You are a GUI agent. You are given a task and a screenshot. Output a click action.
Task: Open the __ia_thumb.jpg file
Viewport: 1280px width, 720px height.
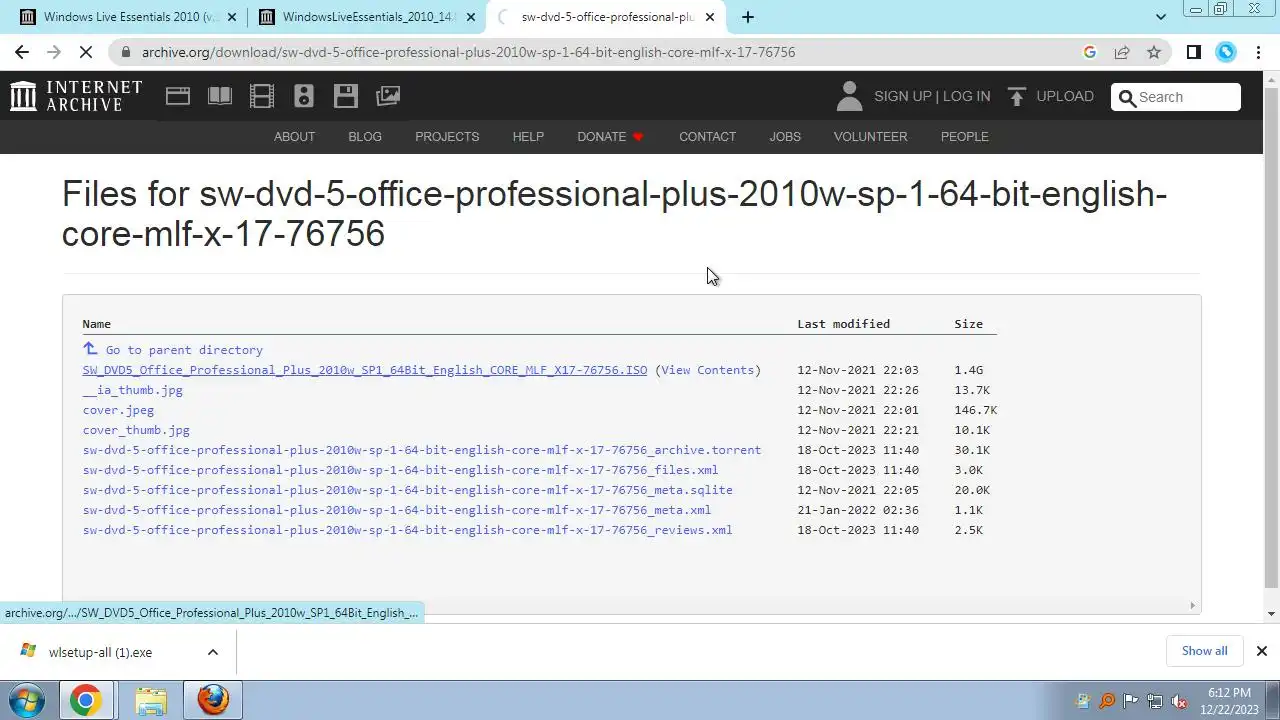(133, 390)
